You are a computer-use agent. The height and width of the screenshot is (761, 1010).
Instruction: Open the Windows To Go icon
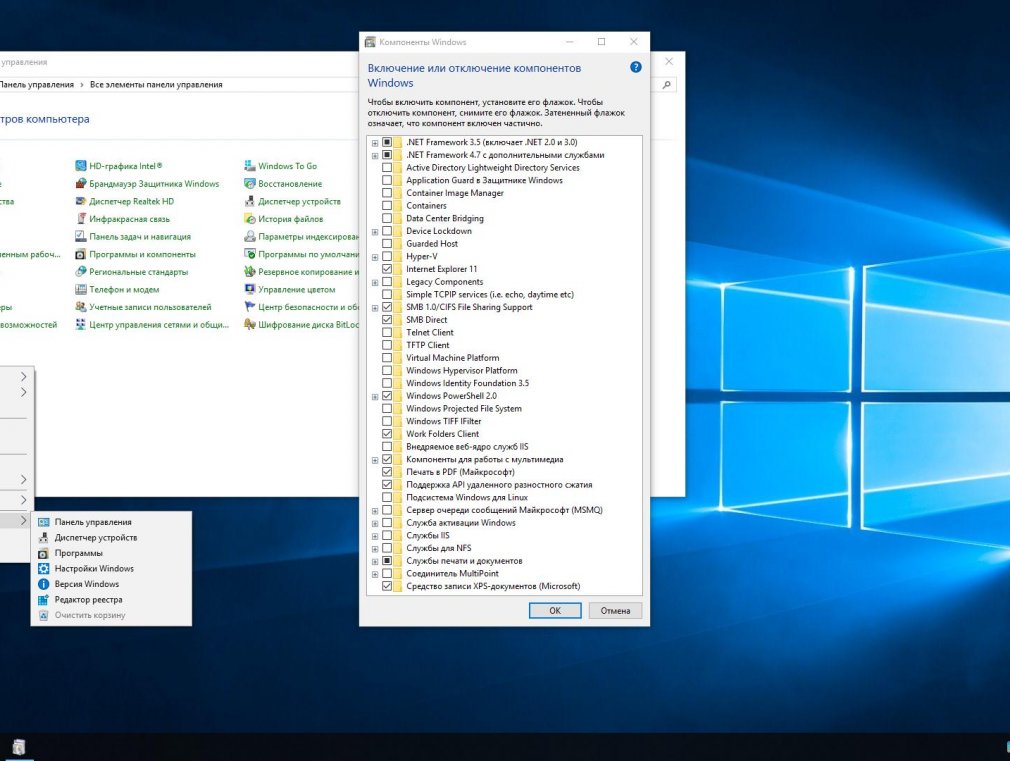250,166
